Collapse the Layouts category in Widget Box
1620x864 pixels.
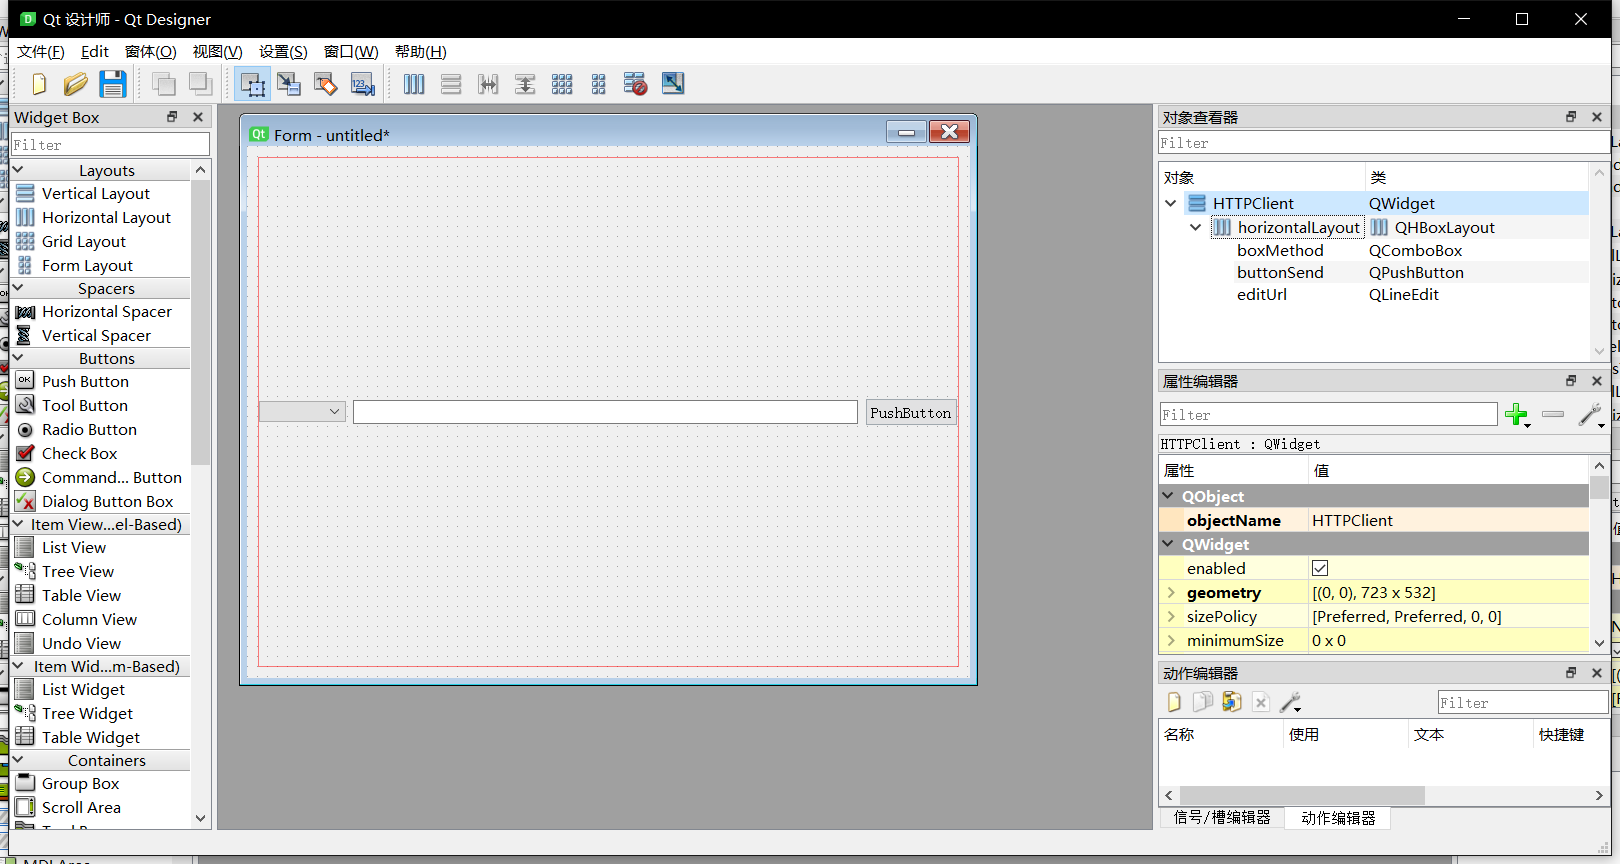[x=17, y=170]
